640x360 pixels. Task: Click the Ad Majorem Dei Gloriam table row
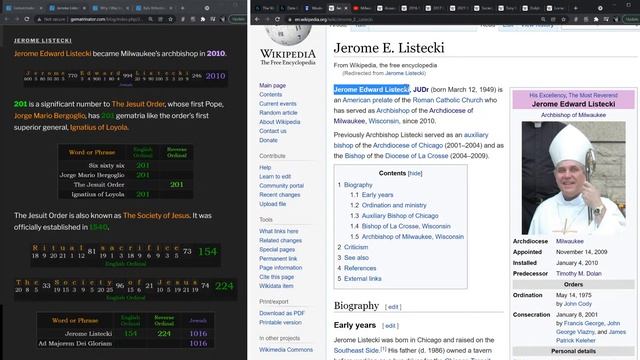[x=126, y=343]
